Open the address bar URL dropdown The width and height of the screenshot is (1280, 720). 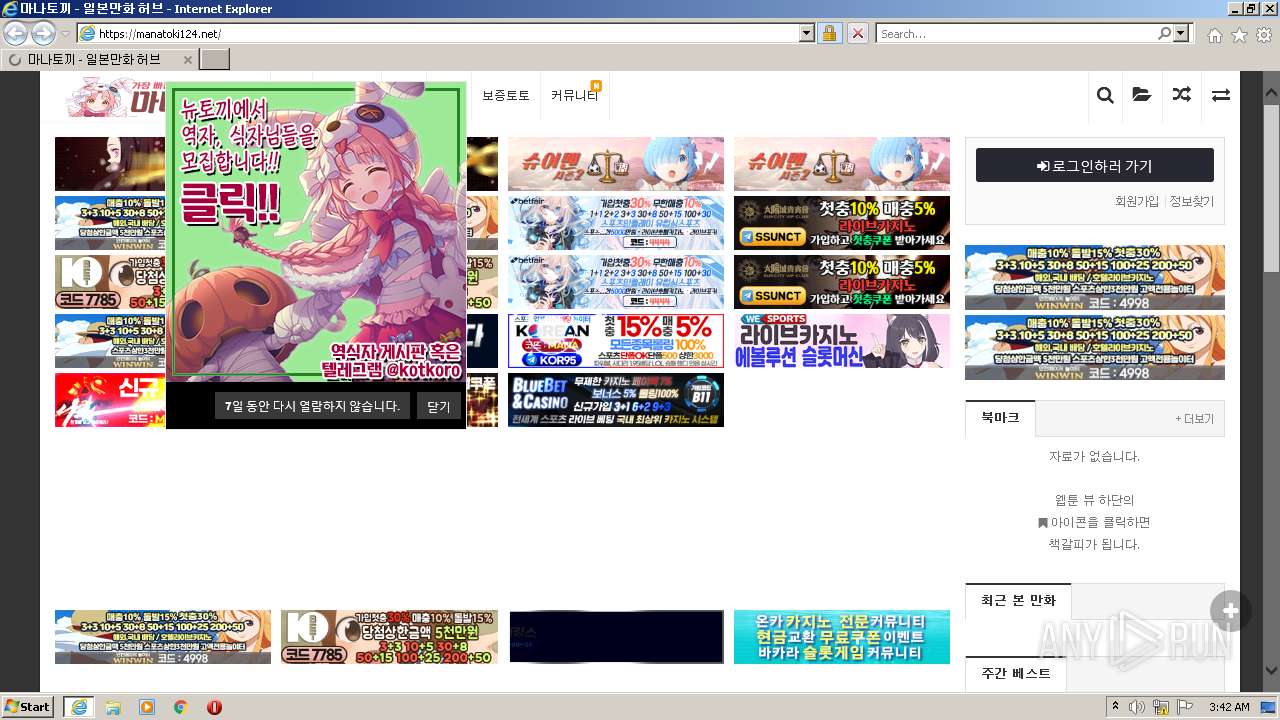pos(807,33)
